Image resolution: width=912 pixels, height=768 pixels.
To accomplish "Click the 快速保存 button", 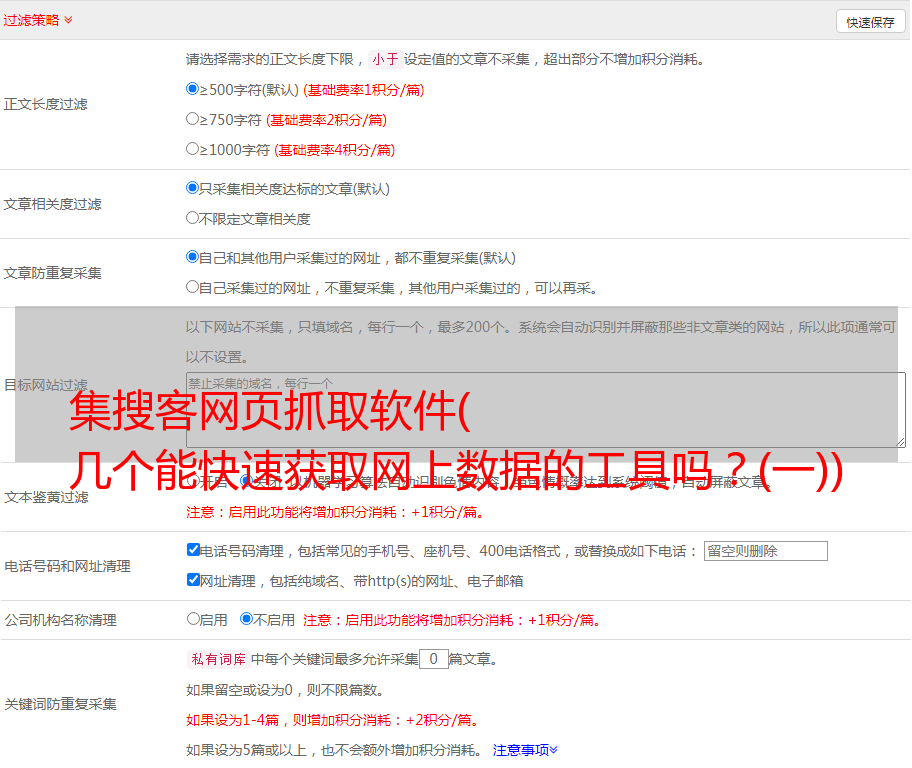I will pyautogui.click(x=870, y=22).
